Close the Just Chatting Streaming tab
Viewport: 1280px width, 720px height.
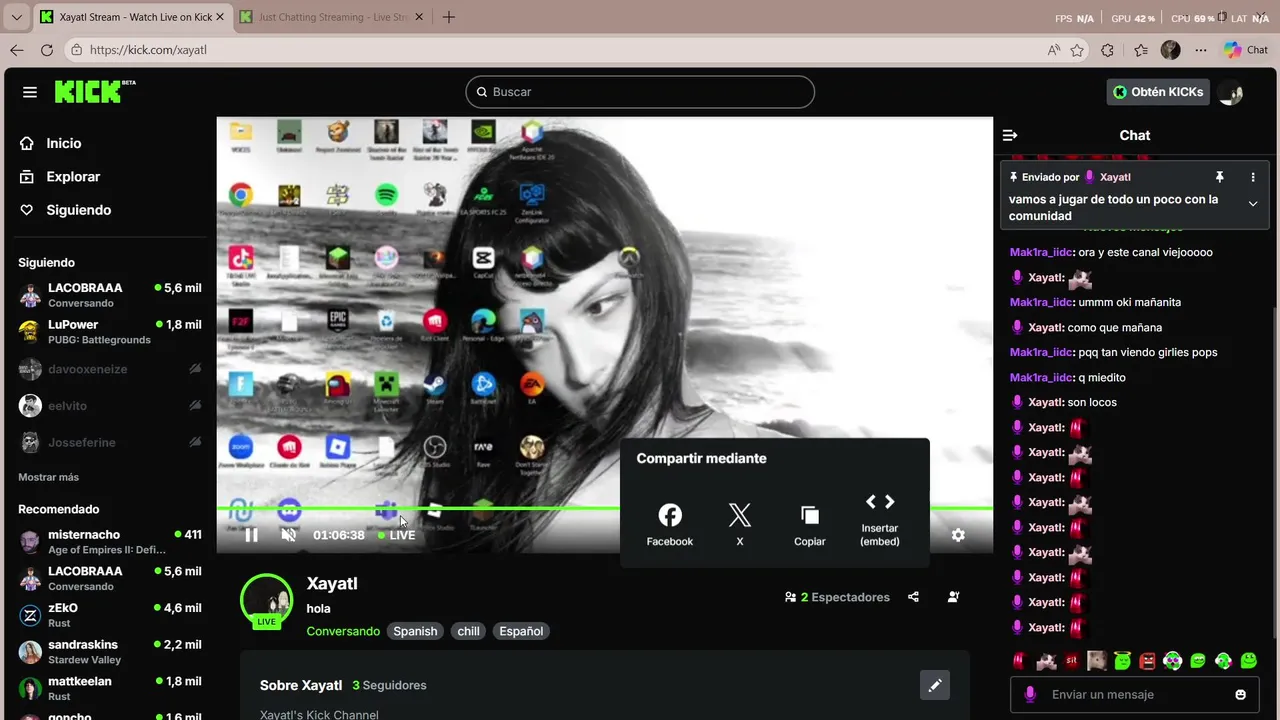pyautogui.click(x=417, y=17)
